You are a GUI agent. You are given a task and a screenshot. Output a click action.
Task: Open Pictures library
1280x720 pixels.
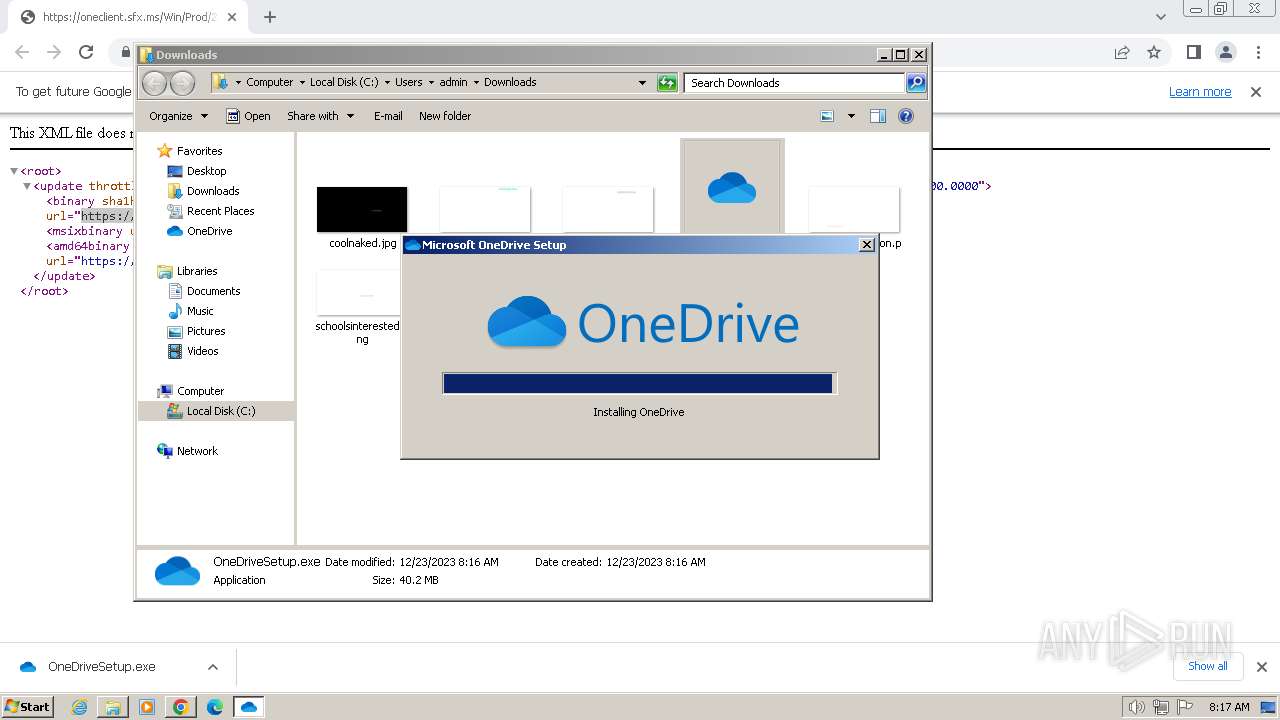pyautogui.click(x=196, y=331)
